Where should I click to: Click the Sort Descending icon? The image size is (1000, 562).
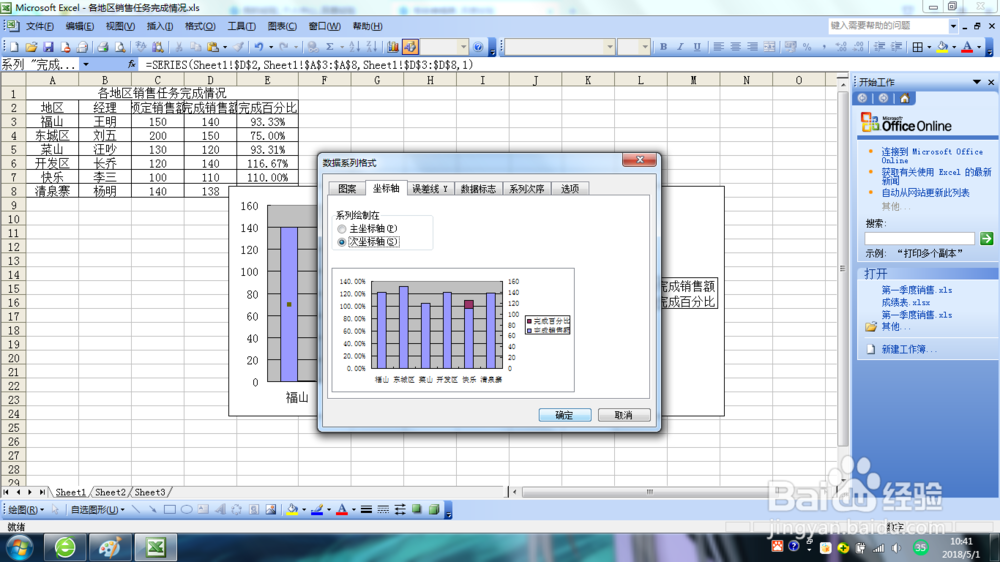coord(372,47)
